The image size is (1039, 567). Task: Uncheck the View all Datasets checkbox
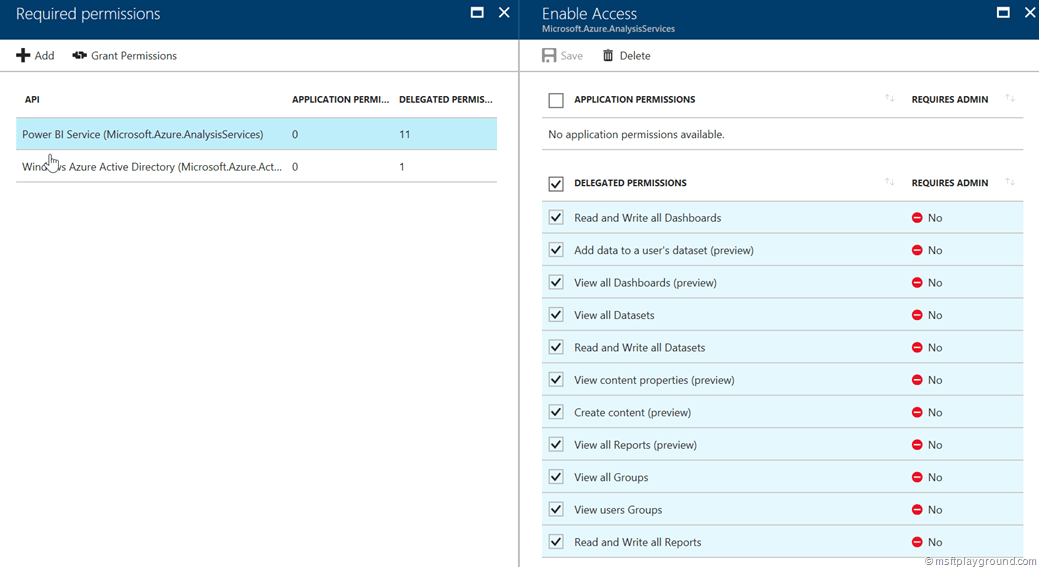[x=556, y=315]
